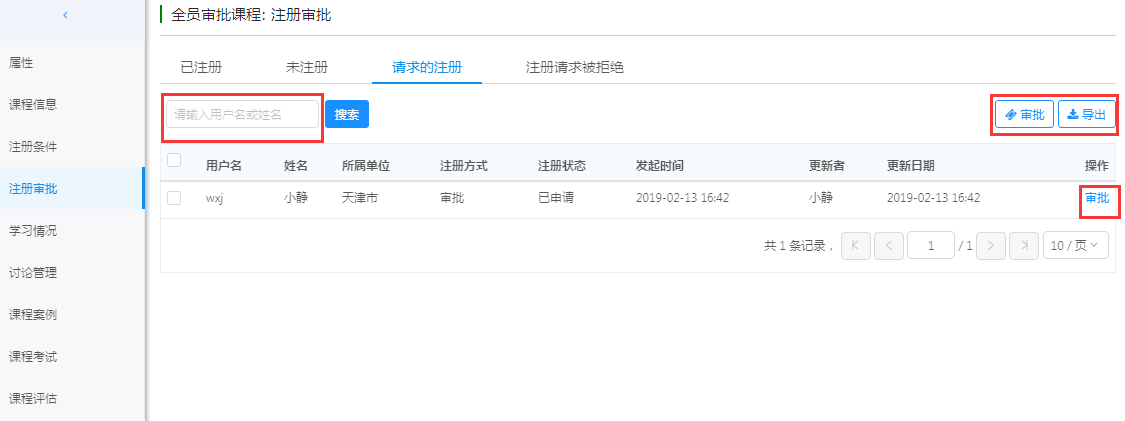This screenshot has width=1125, height=421.
Task: Jump to the last page of records
Action: click(x=1023, y=245)
